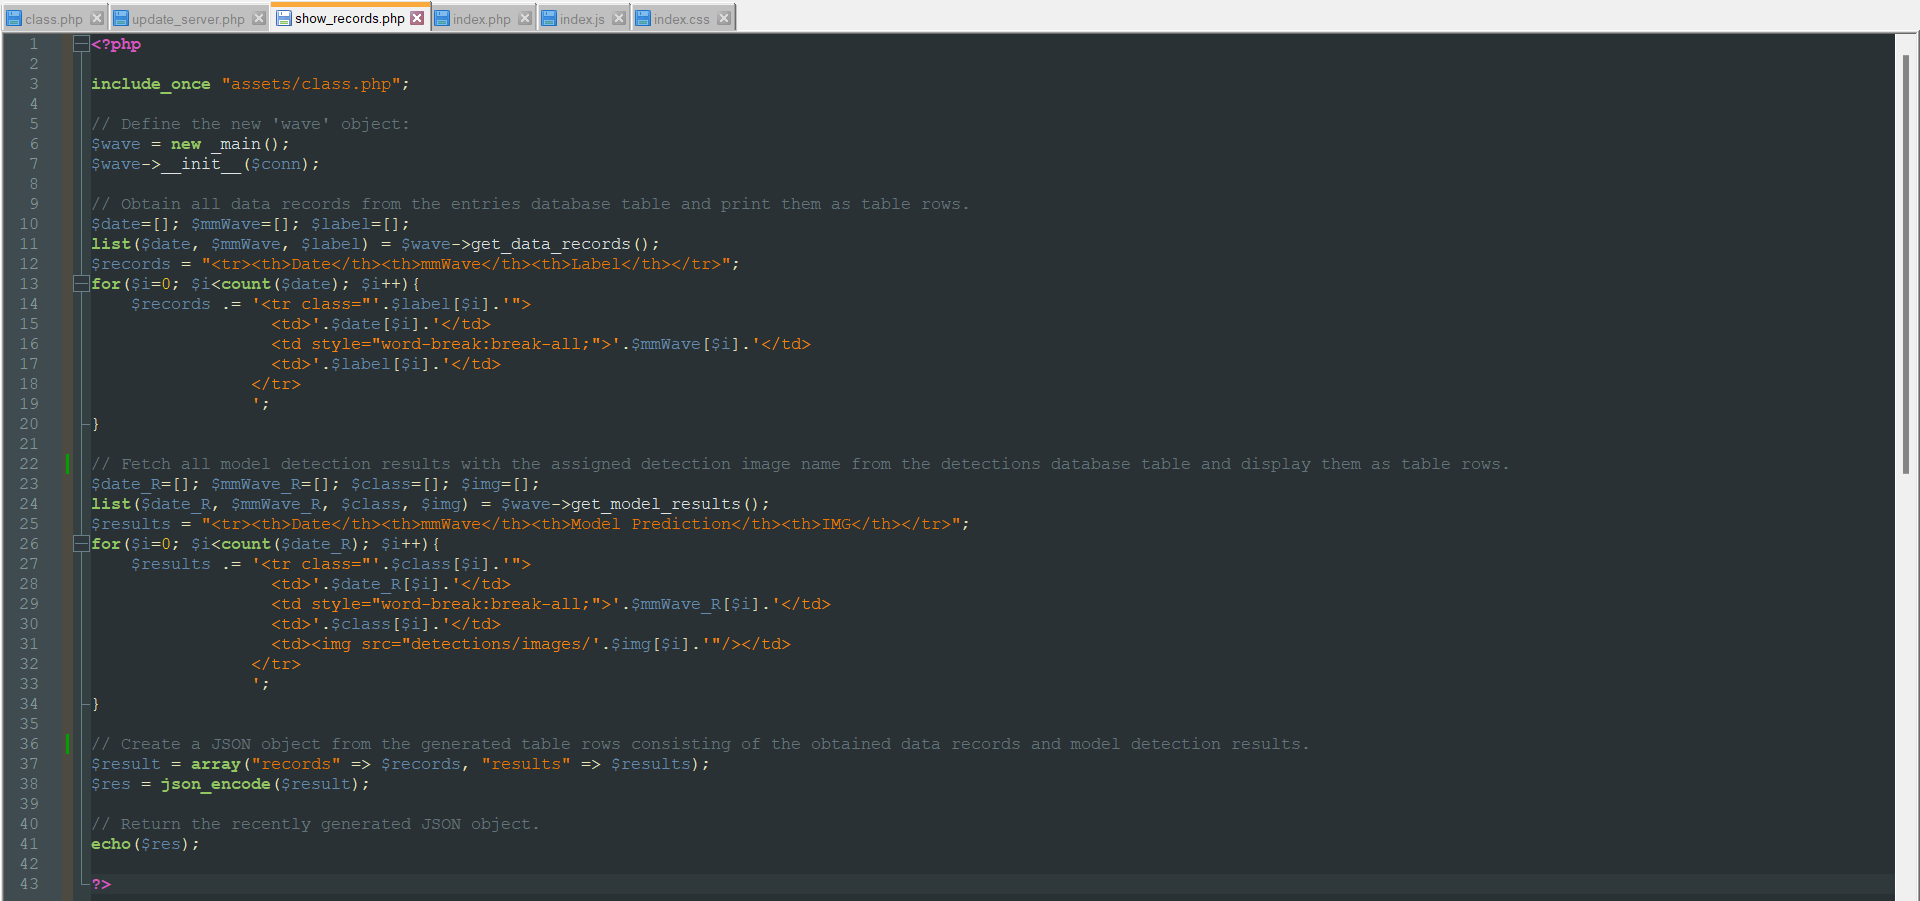Close the update_server.php tab
The image size is (1920, 901).
point(259,16)
